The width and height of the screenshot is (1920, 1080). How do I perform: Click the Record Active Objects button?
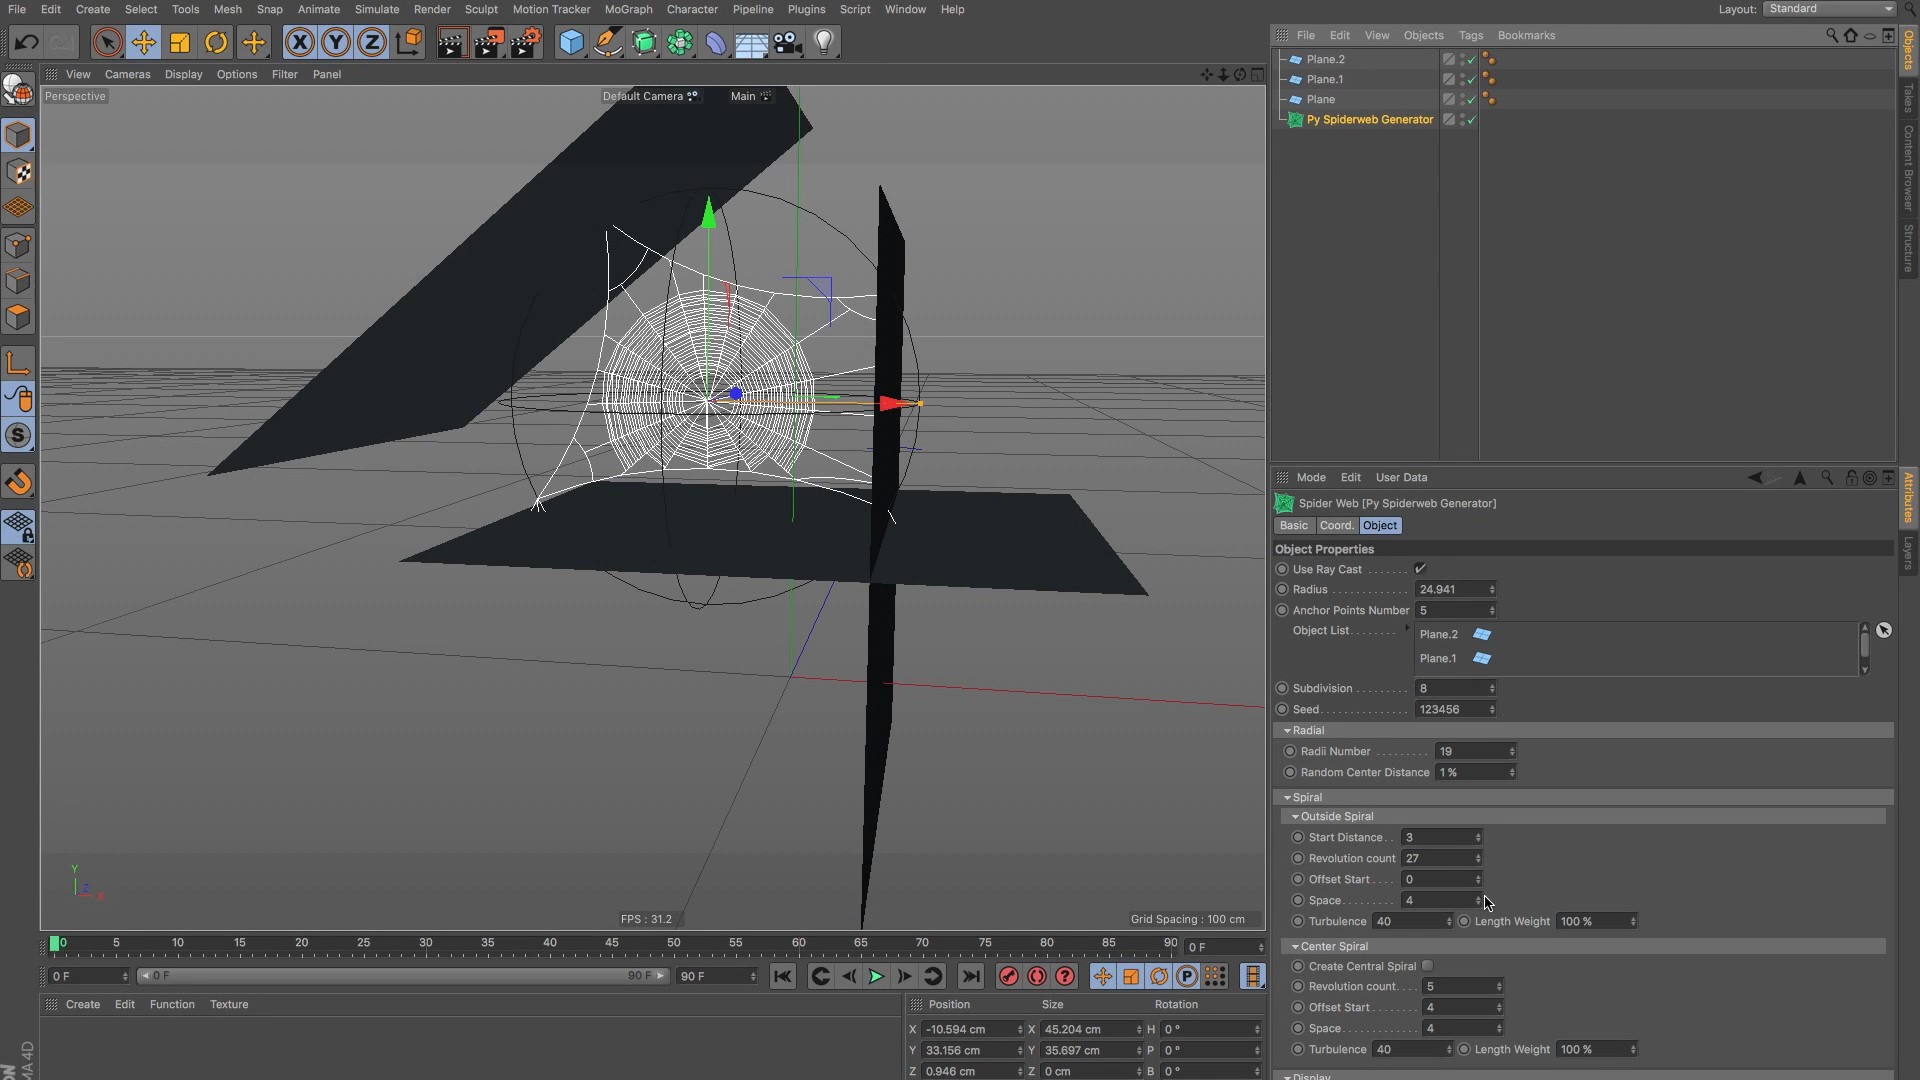pyautogui.click(x=1008, y=977)
